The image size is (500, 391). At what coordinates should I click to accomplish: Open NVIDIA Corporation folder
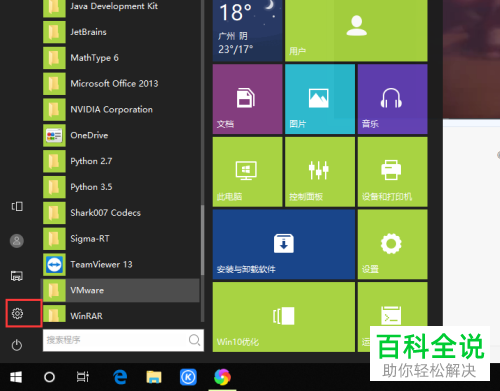121,109
